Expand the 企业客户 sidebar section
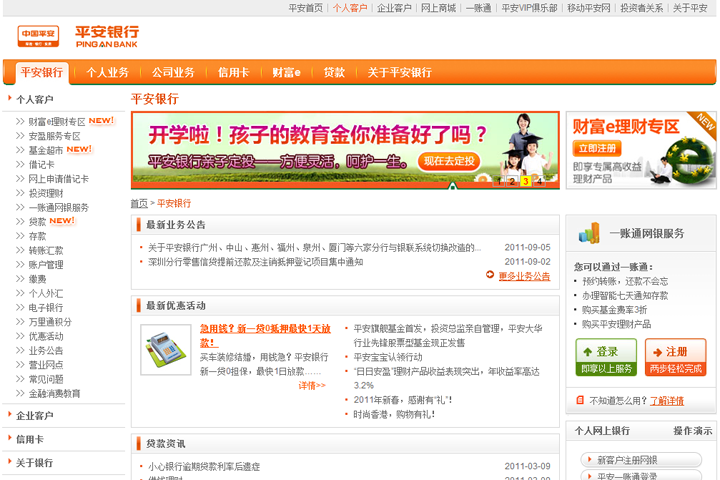The width and height of the screenshot is (720, 480). point(35,415)
